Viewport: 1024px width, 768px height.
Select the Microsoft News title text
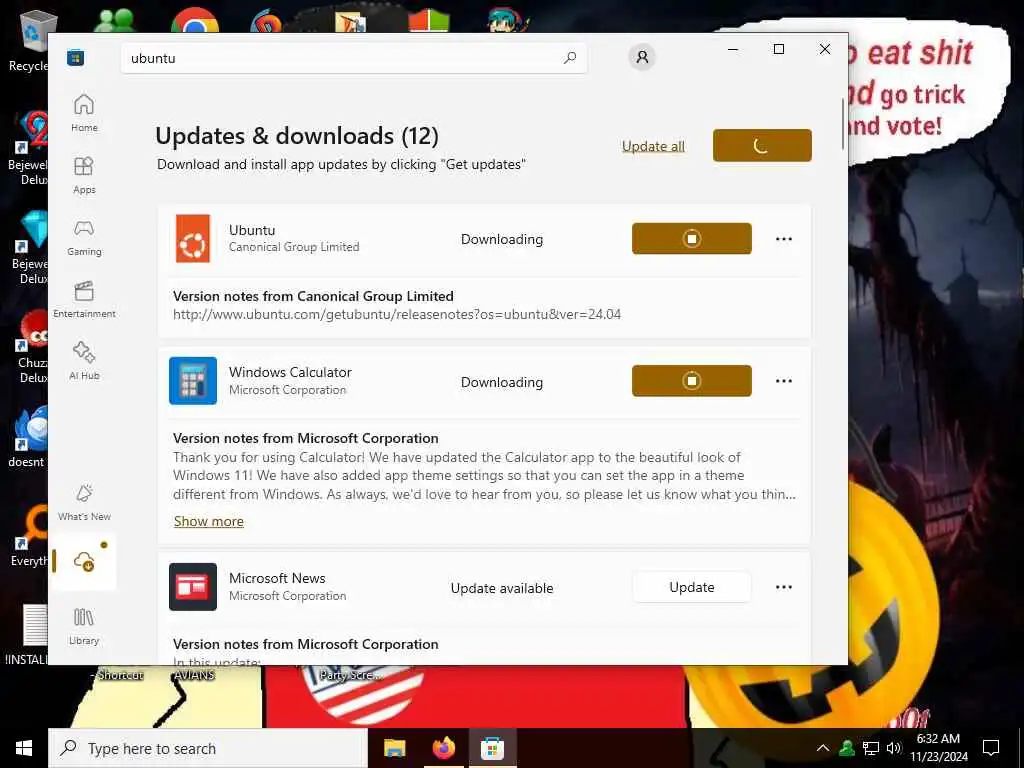coord(277,578)
